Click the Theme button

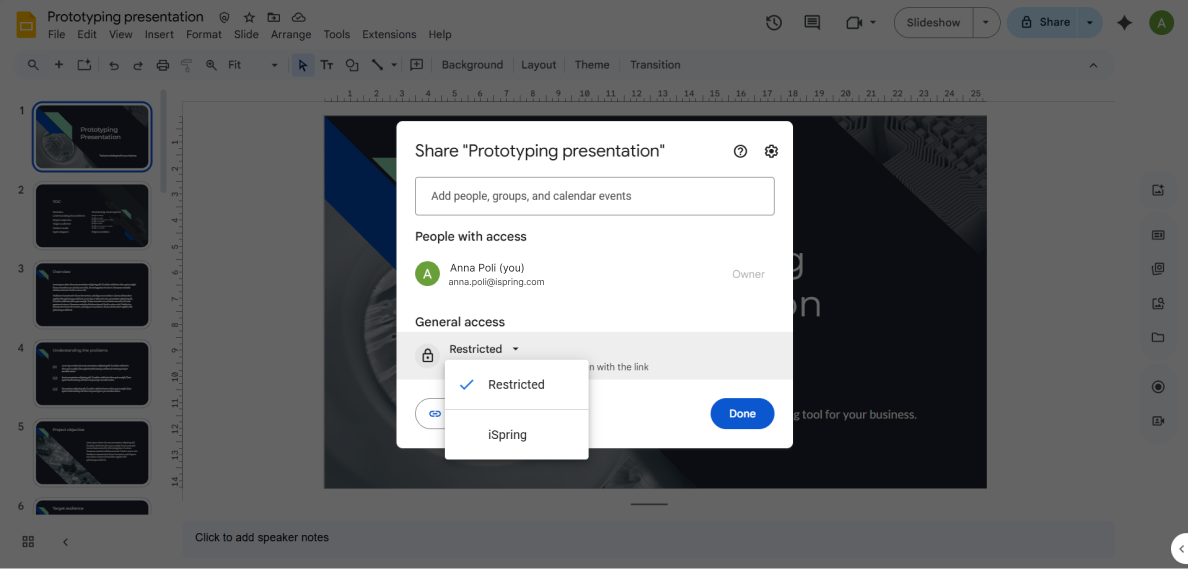tap(592, 65)
